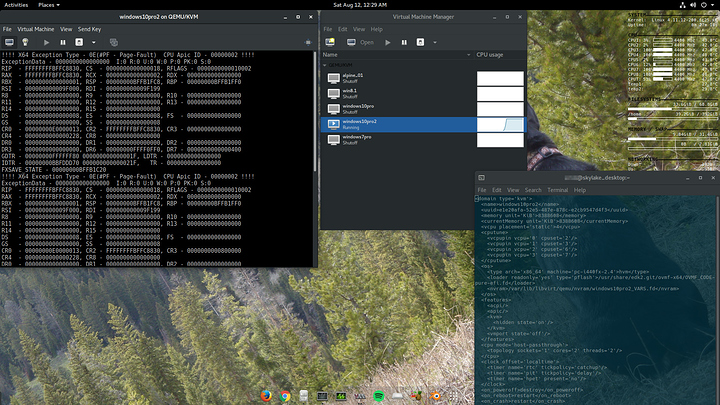
Task: Pause the windows10pro2 VM in console toolbar
Action: click(x=64, y=42)
